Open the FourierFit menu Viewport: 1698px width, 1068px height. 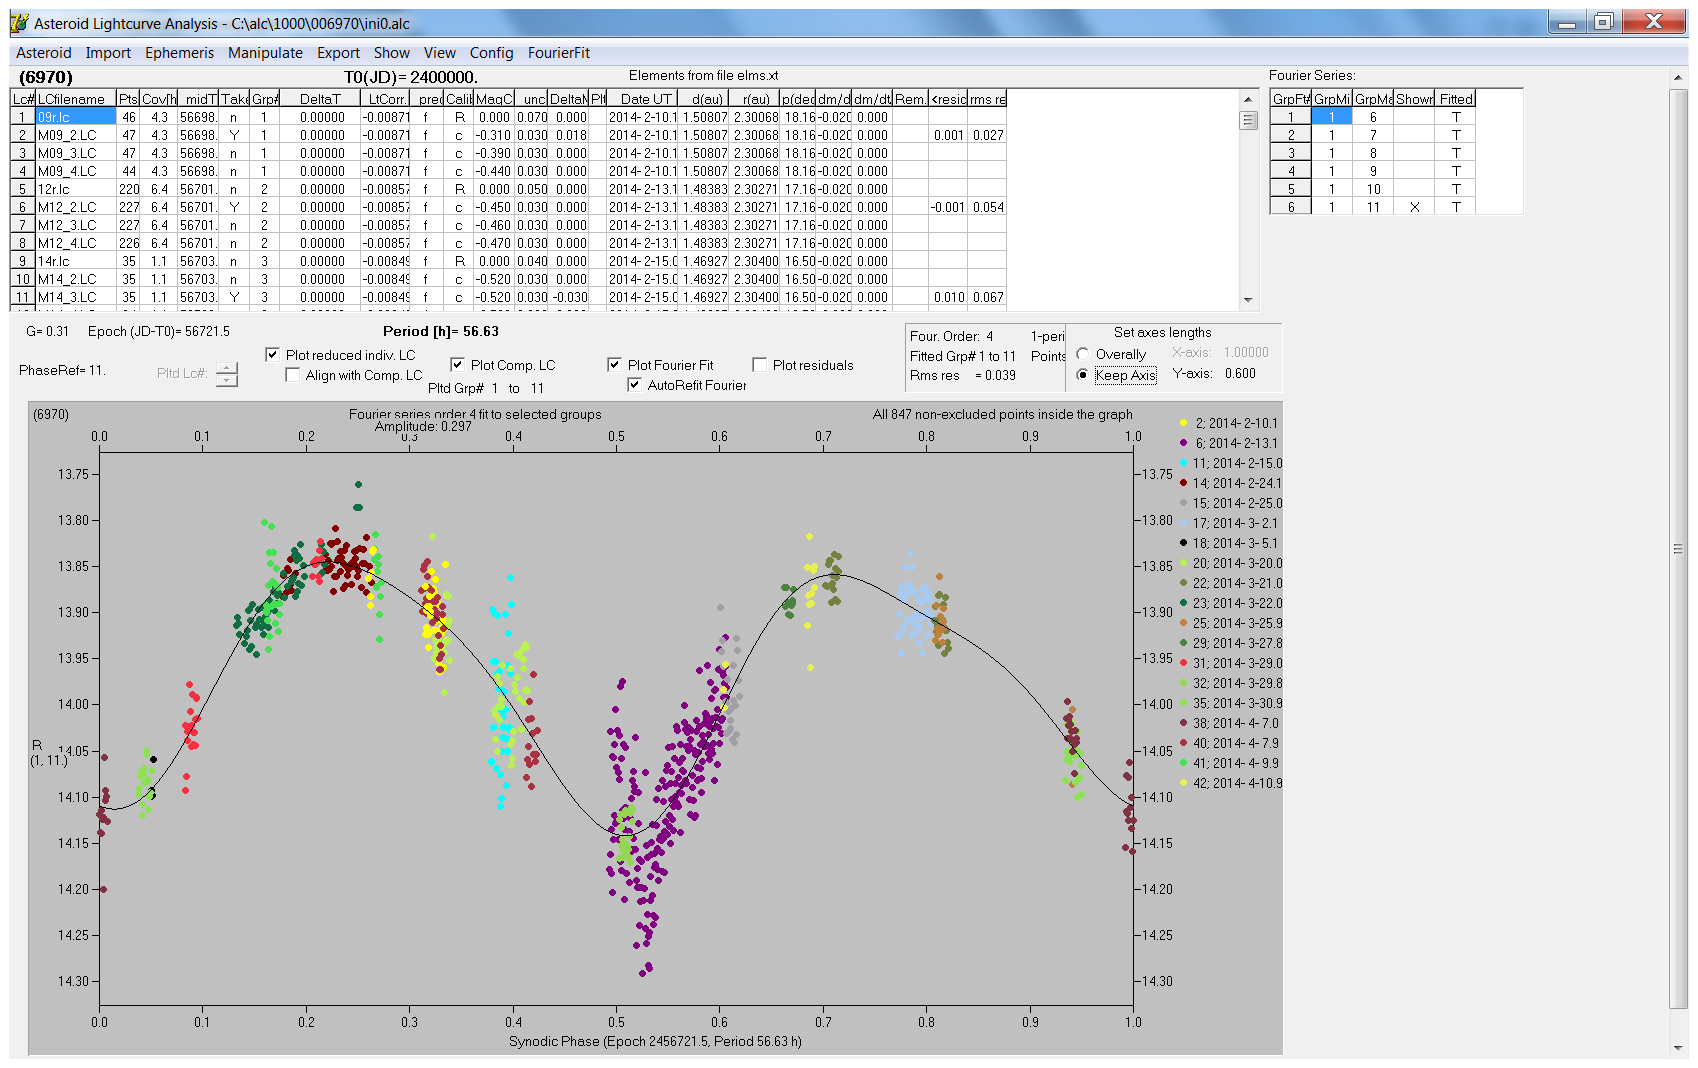(559, 53)
